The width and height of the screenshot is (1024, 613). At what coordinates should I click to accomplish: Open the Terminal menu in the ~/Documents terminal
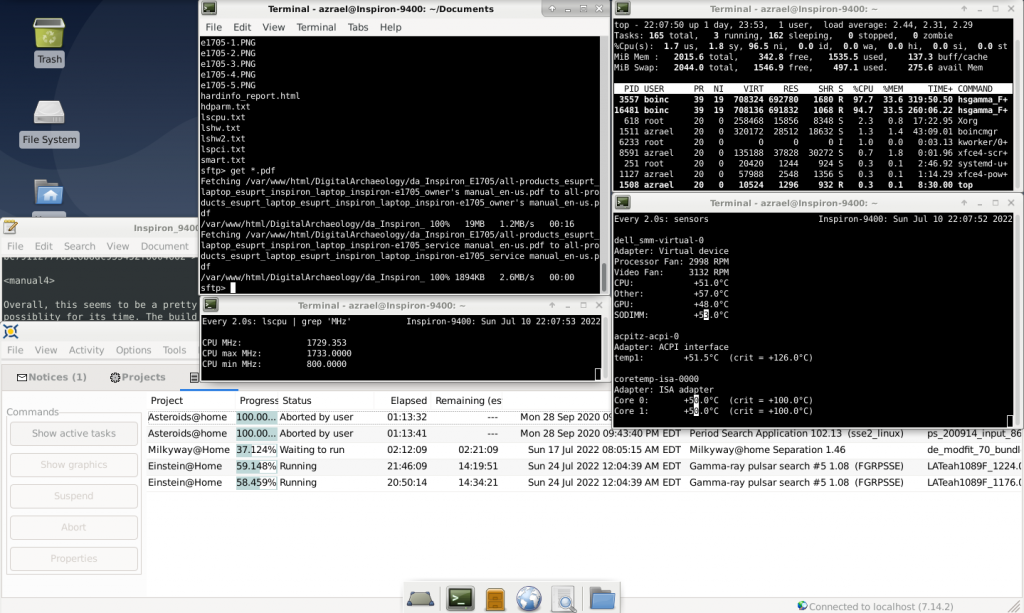coord(316,27)
